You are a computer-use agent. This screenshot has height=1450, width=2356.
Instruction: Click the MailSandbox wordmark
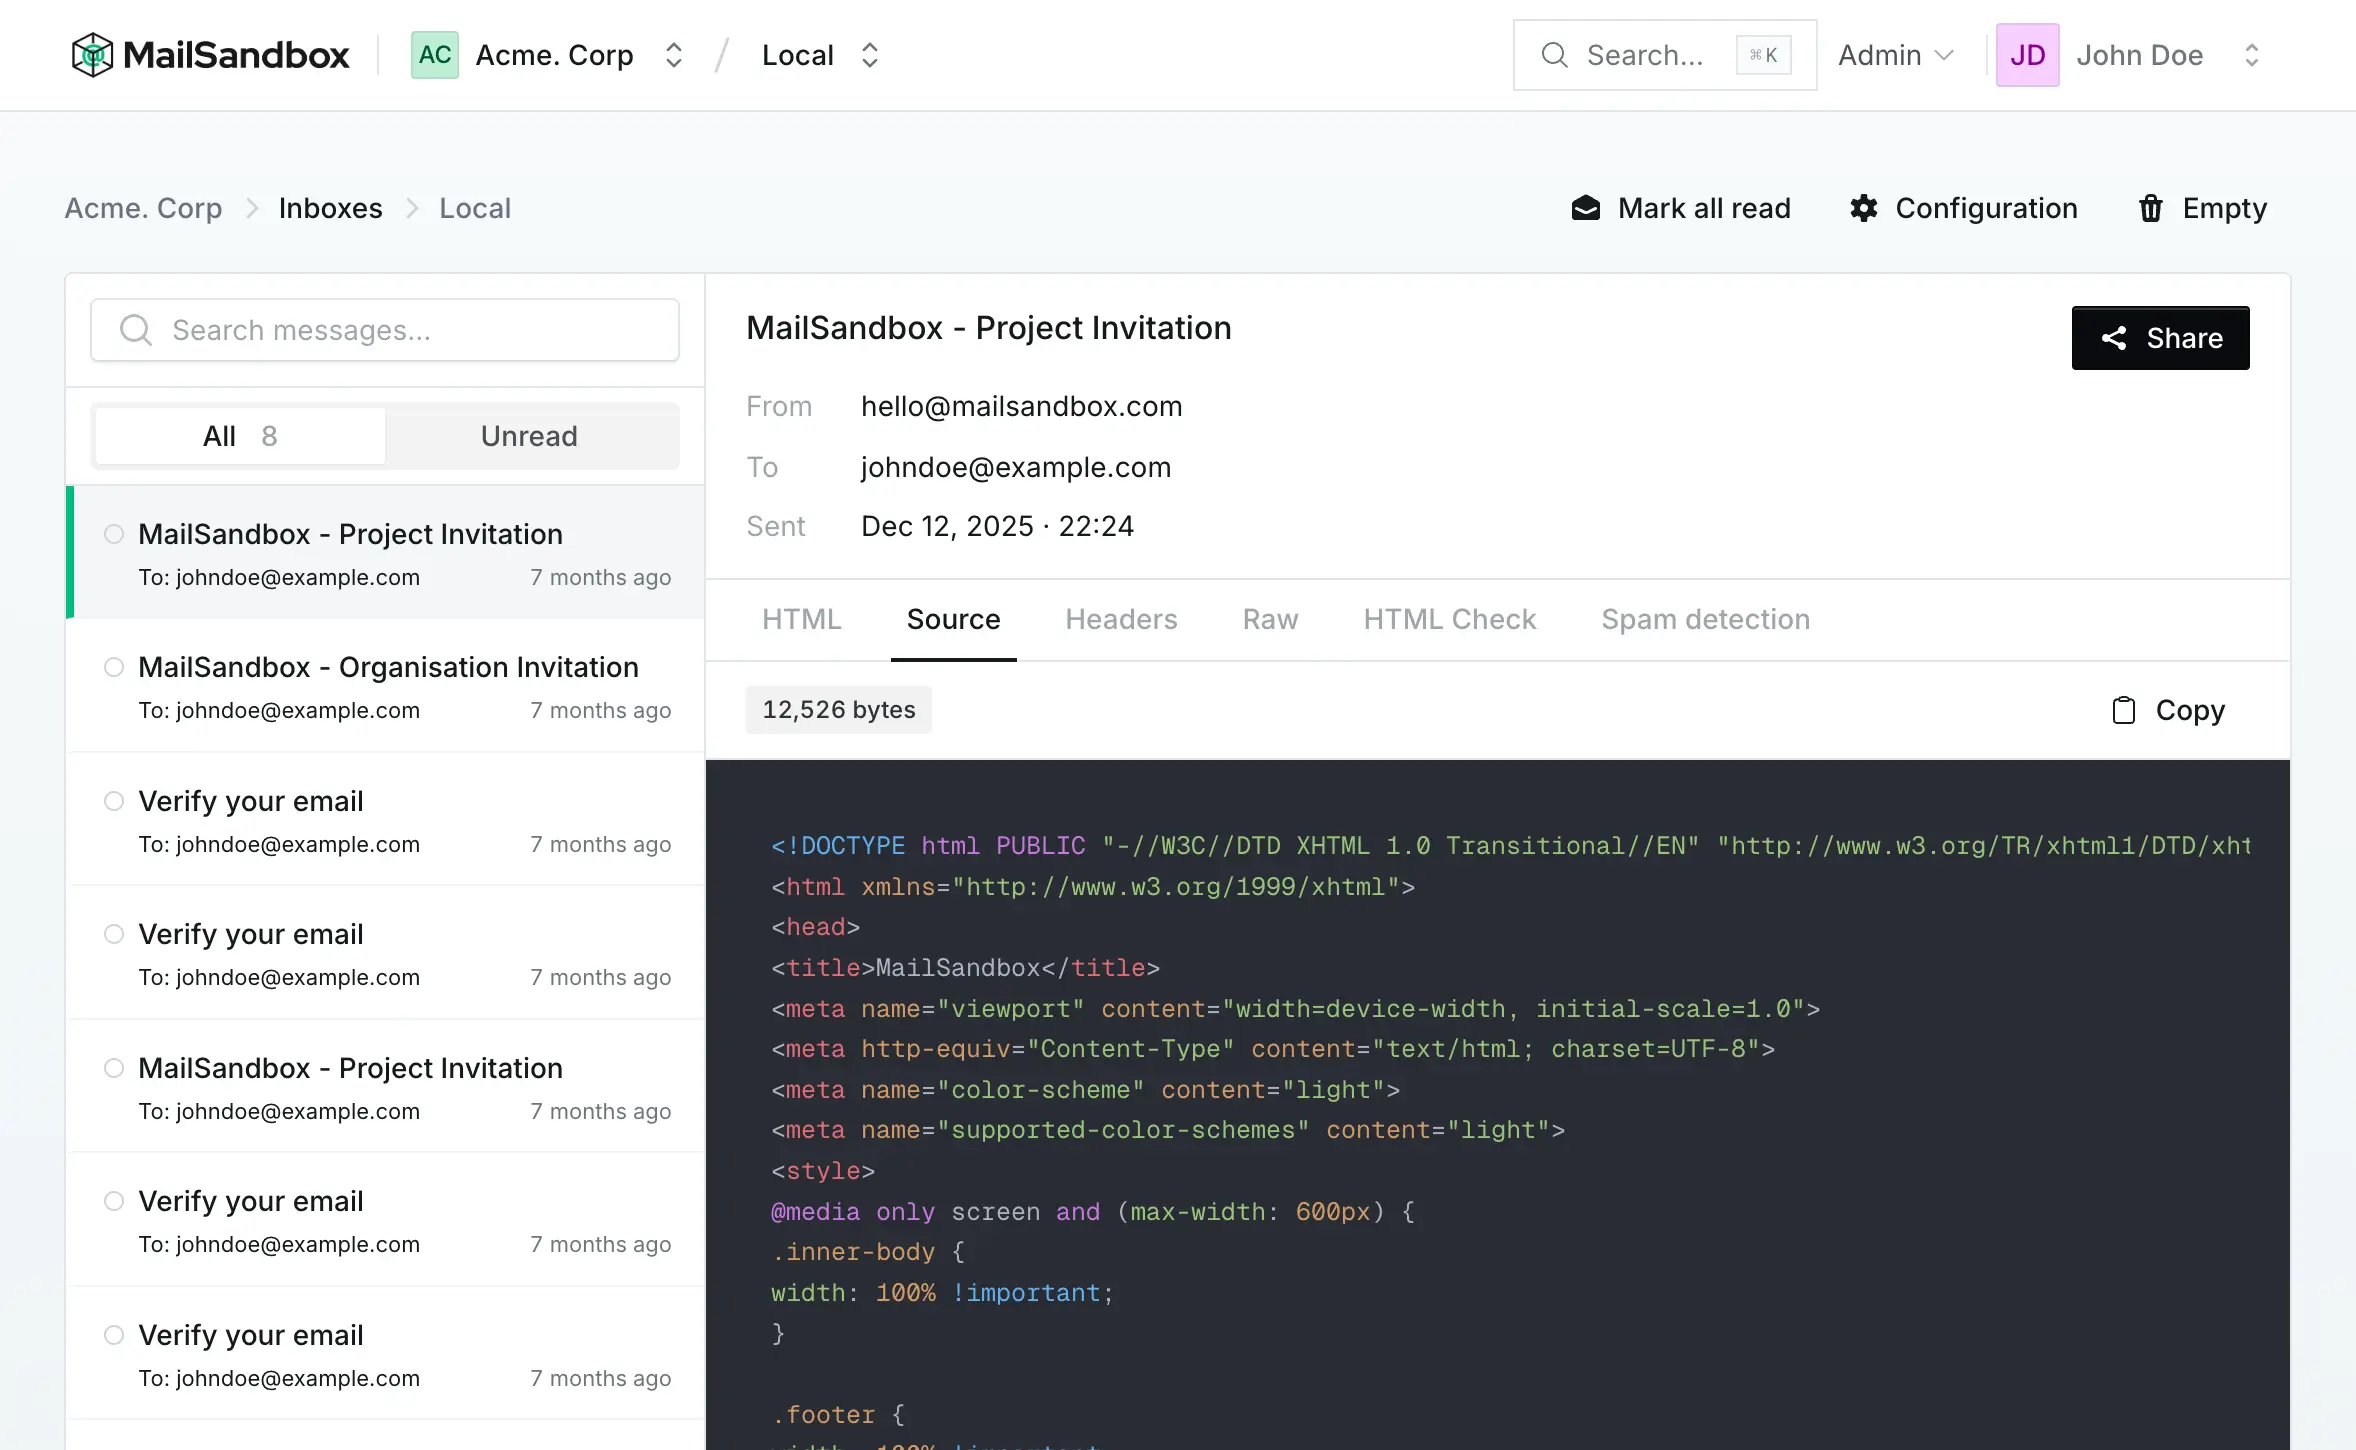[237, 55]
